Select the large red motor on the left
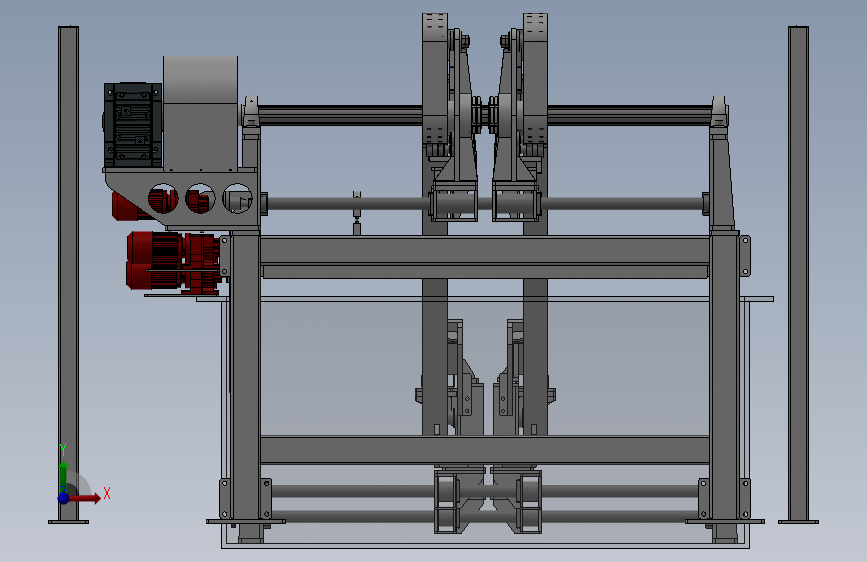 (x=173, y=261)
